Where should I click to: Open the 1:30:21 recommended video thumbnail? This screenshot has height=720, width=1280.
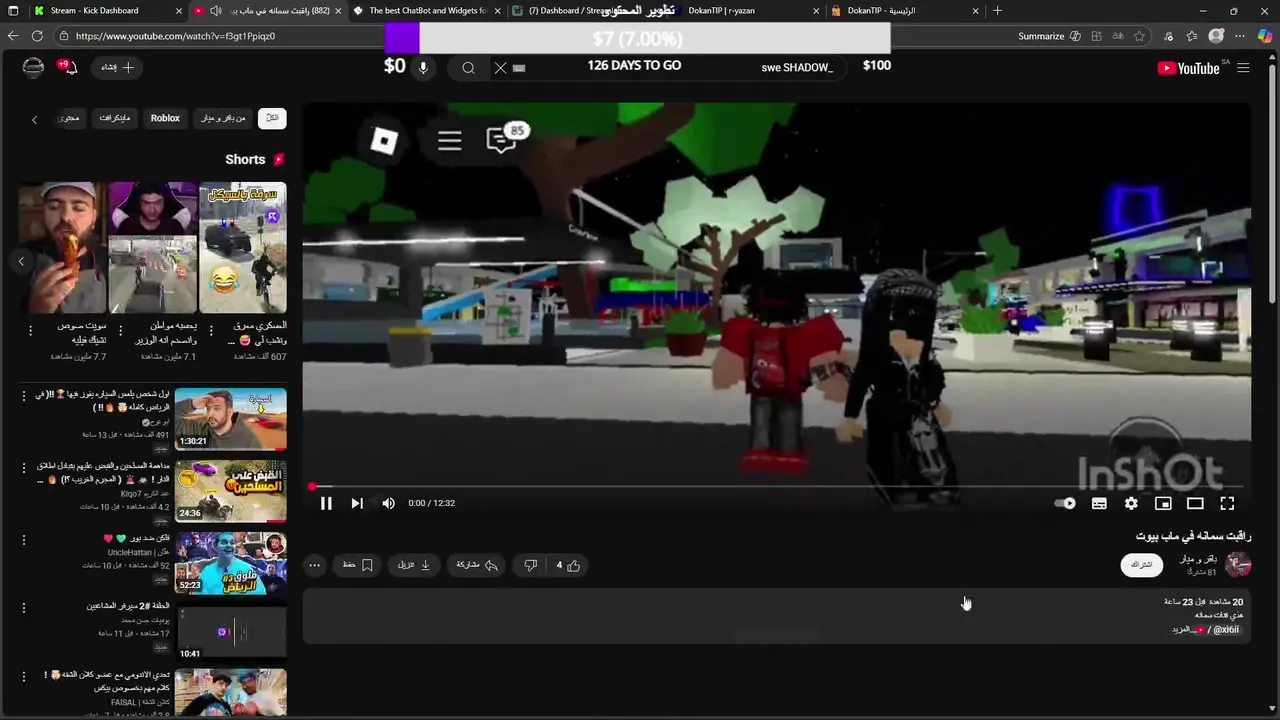(x=231, y=419)
